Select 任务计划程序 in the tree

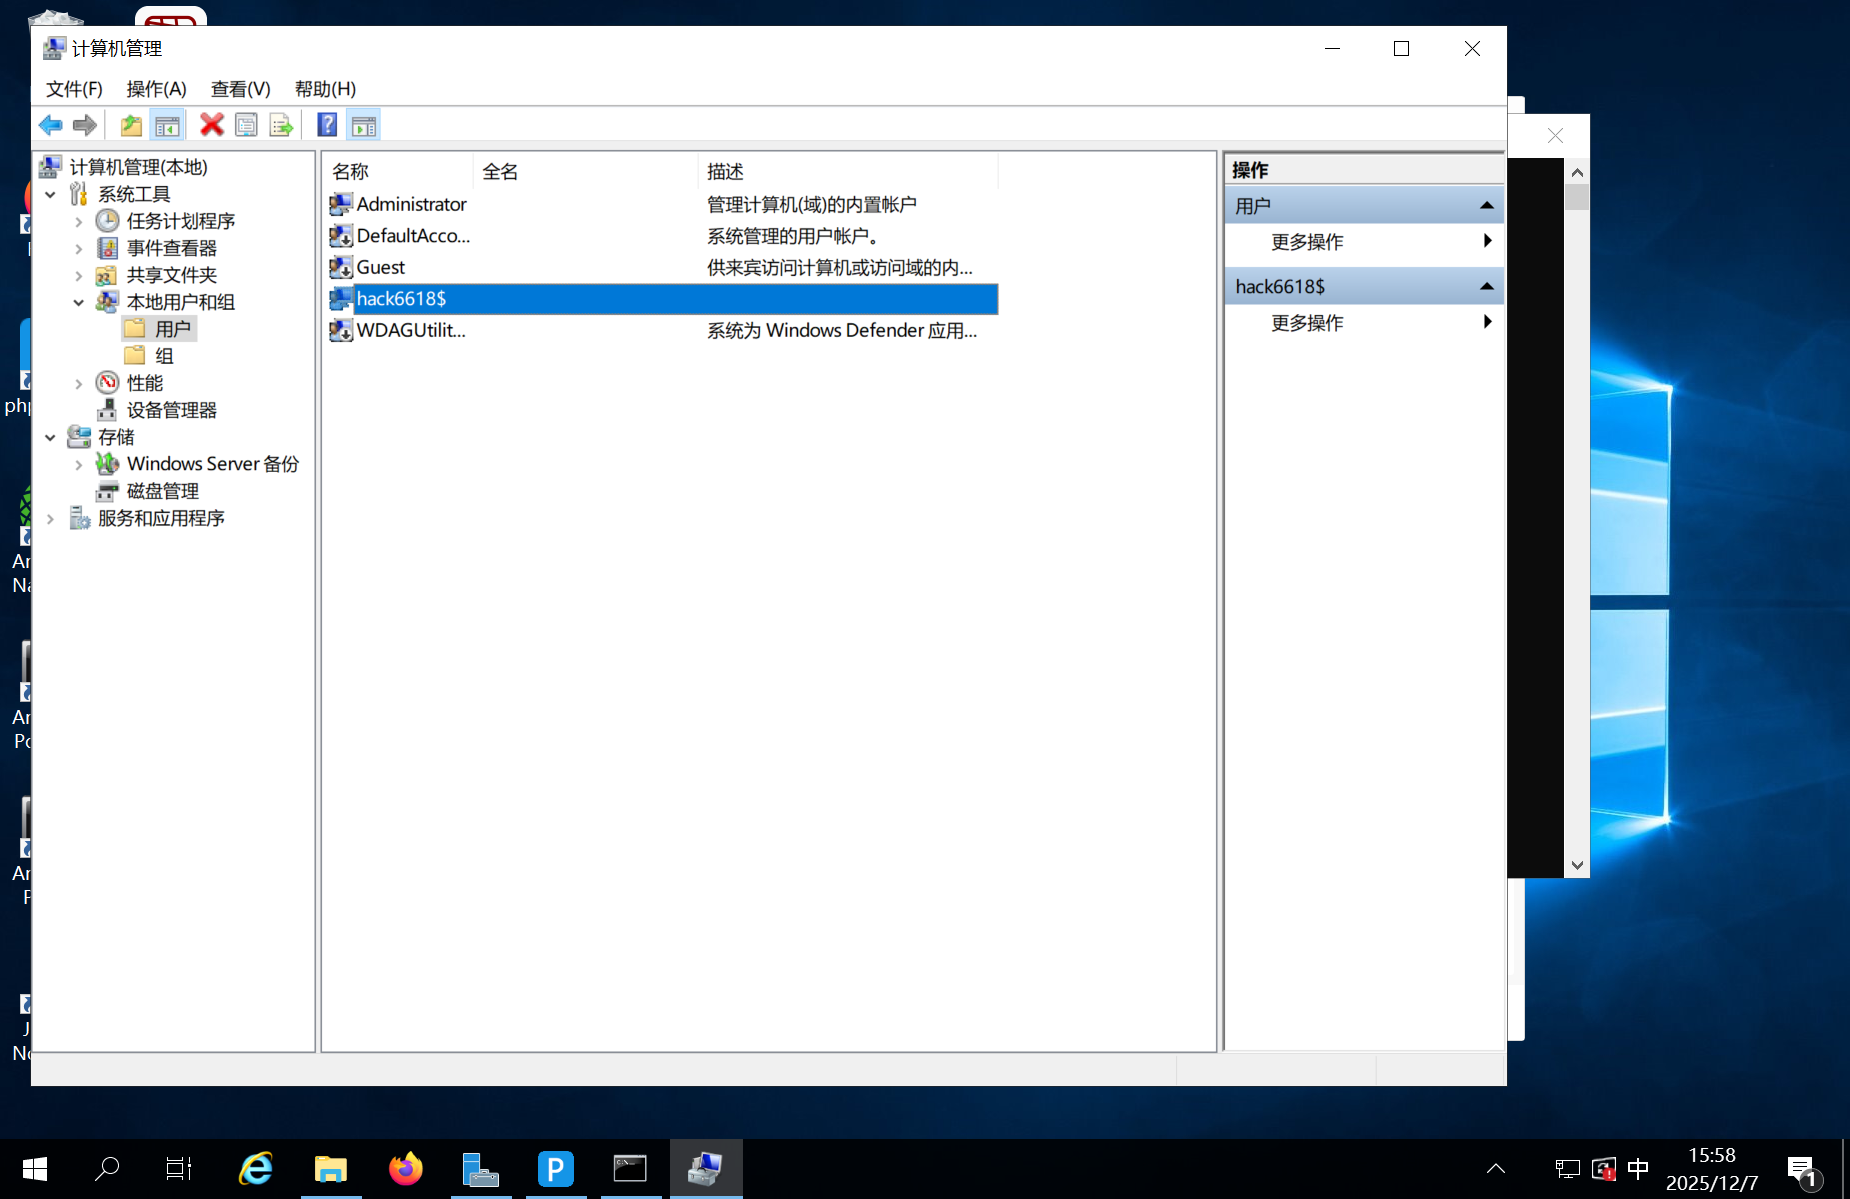point(180,221)
